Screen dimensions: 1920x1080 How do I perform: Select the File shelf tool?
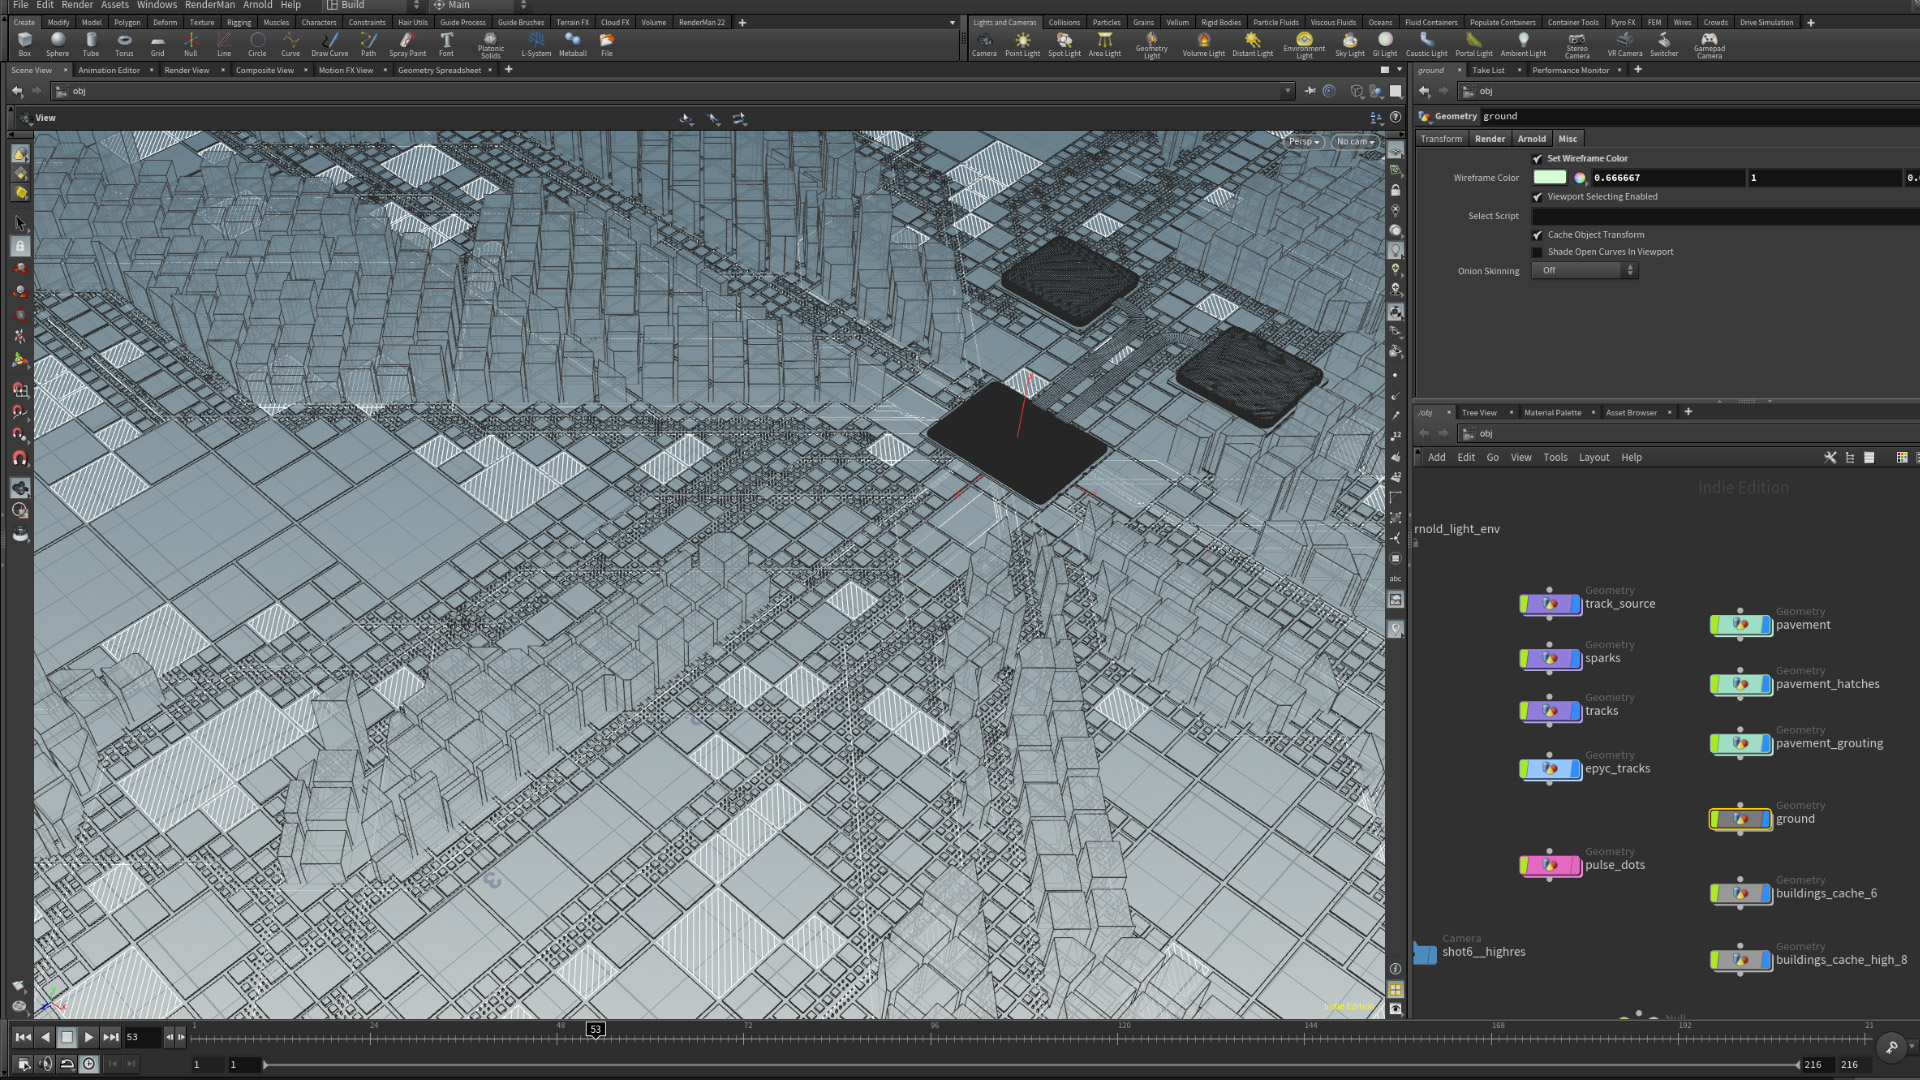coord(606,44)
